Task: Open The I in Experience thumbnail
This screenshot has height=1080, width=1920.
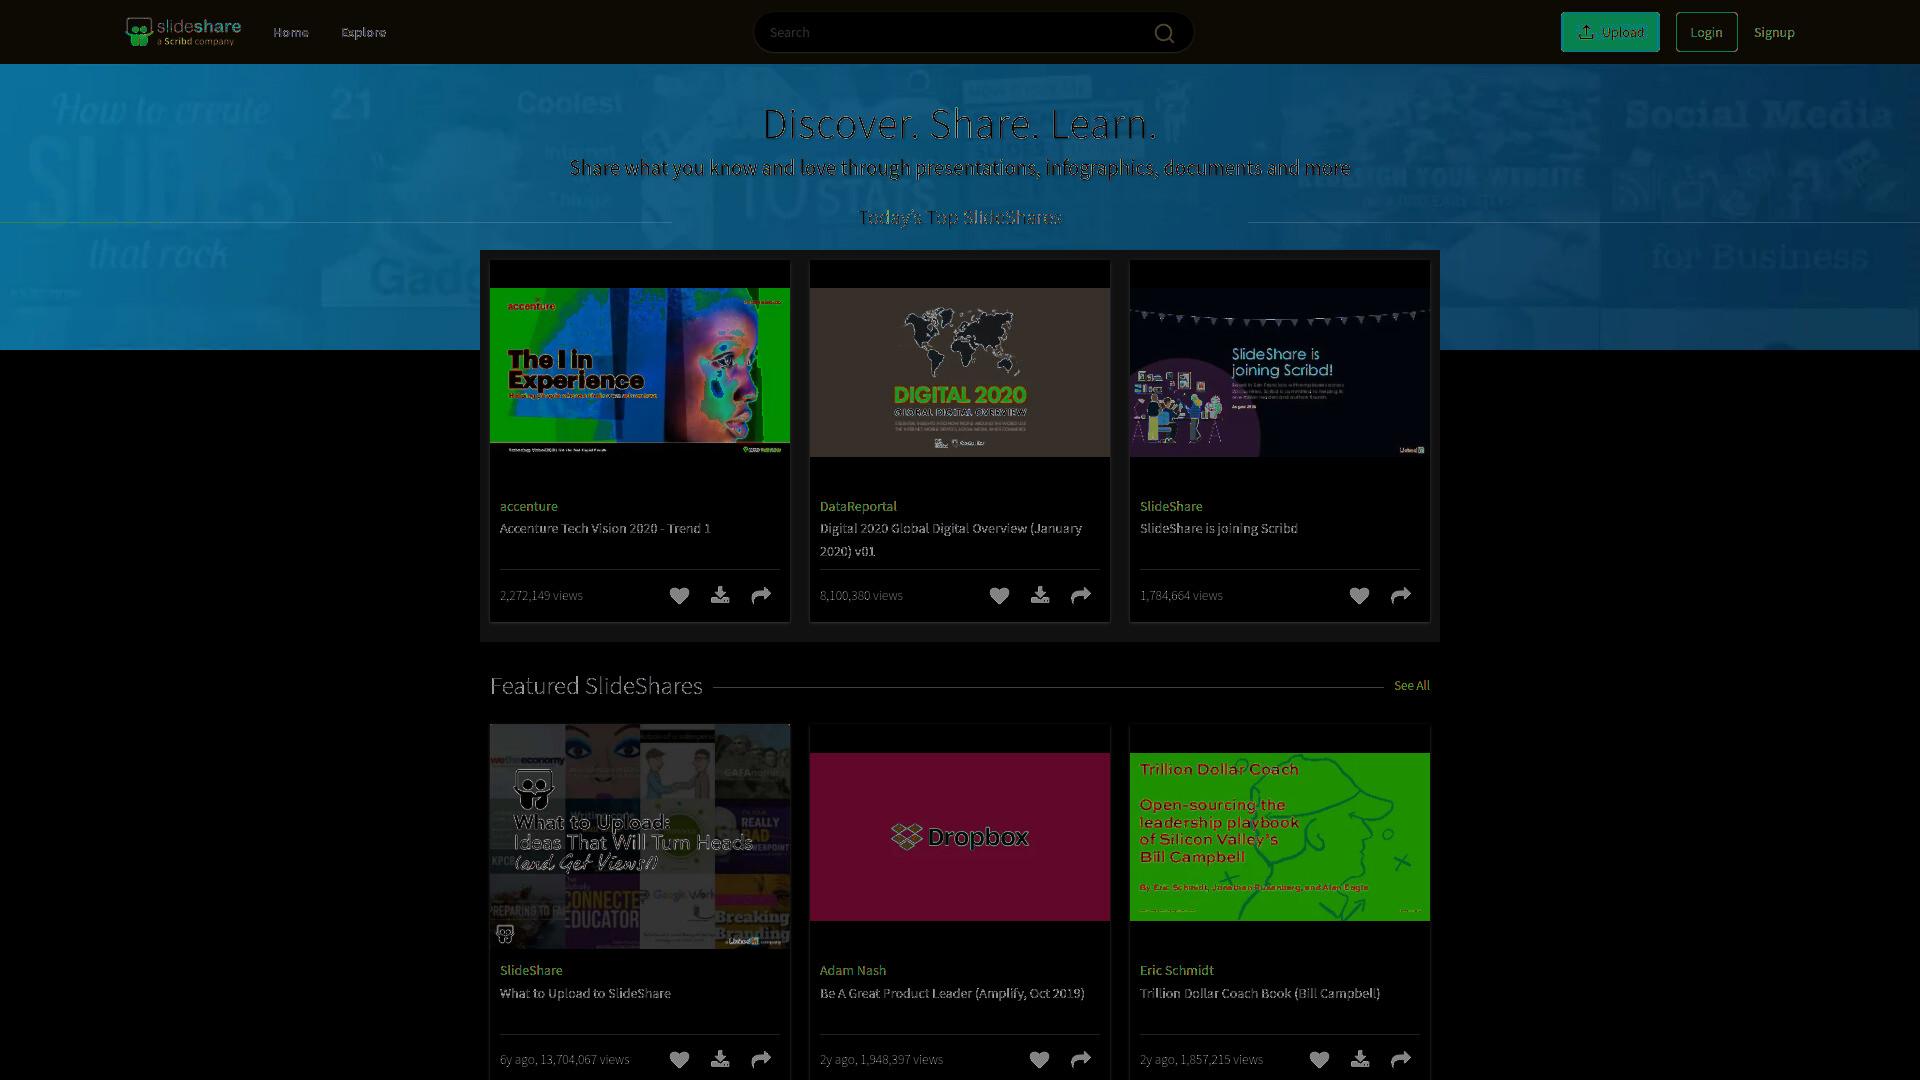Action: tap(640, 373)
